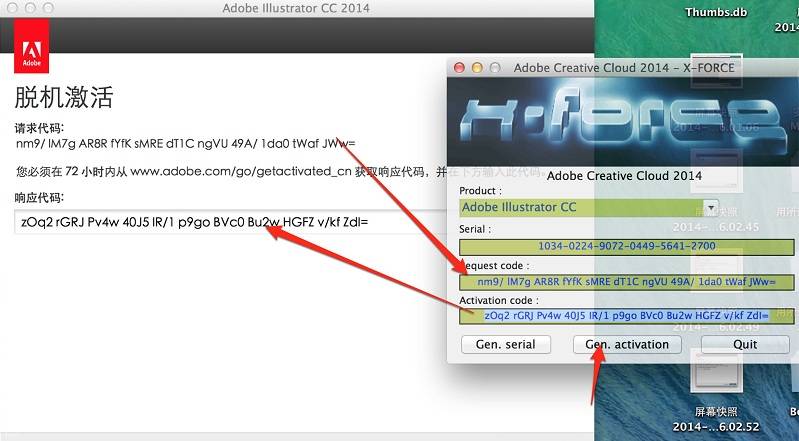Click the Activation code field in X-FORCE
Screen dimensions: 799x441
pos(625,315)
